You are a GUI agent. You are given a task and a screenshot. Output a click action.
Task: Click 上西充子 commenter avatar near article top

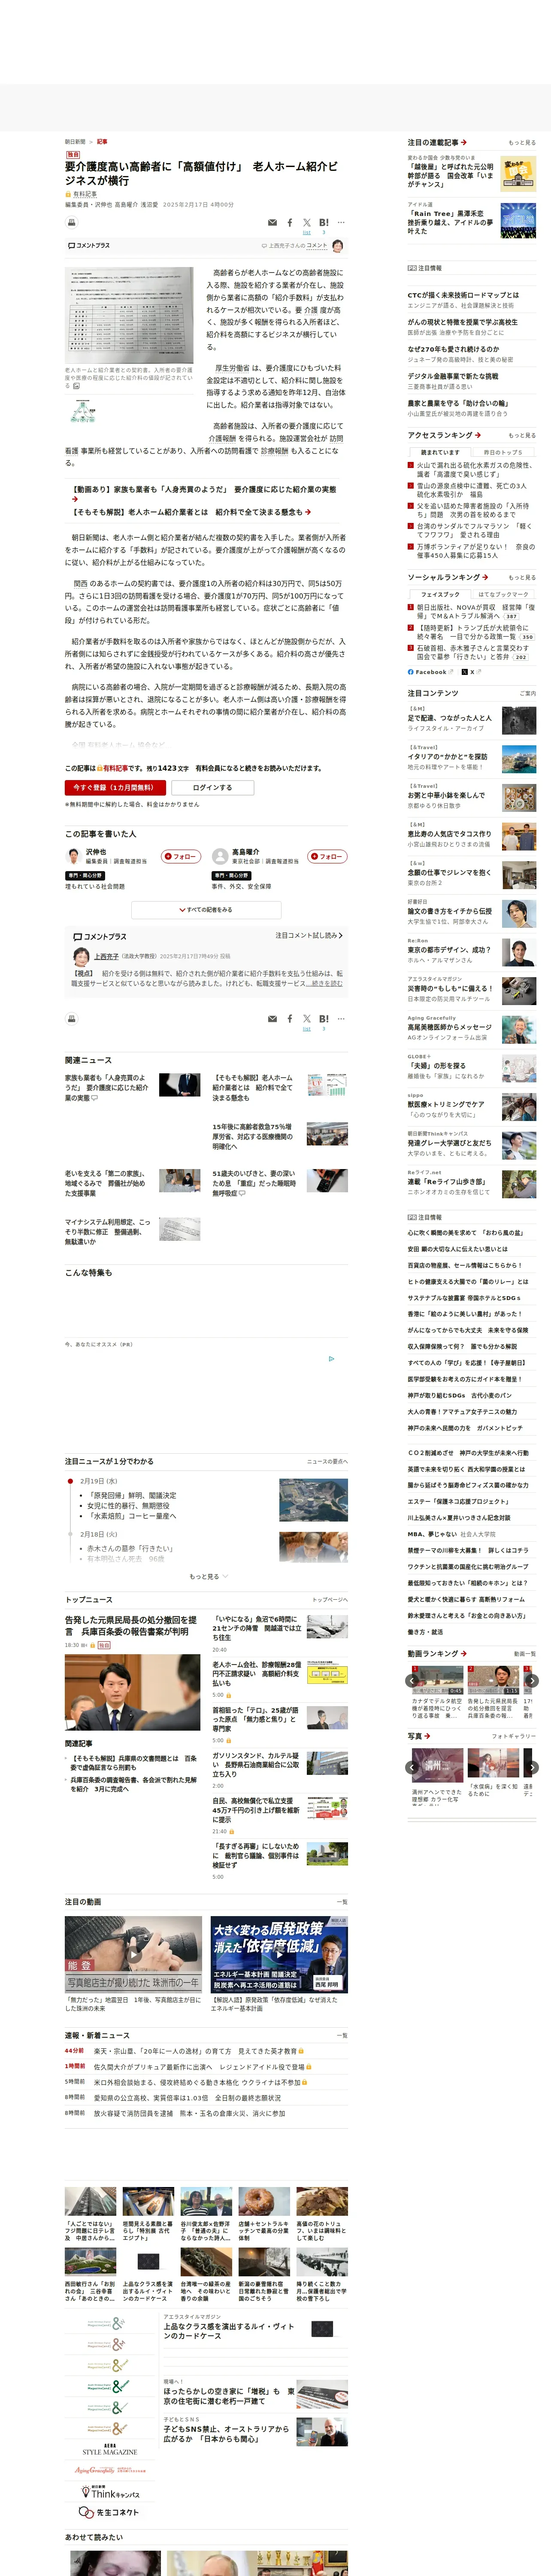338,245
